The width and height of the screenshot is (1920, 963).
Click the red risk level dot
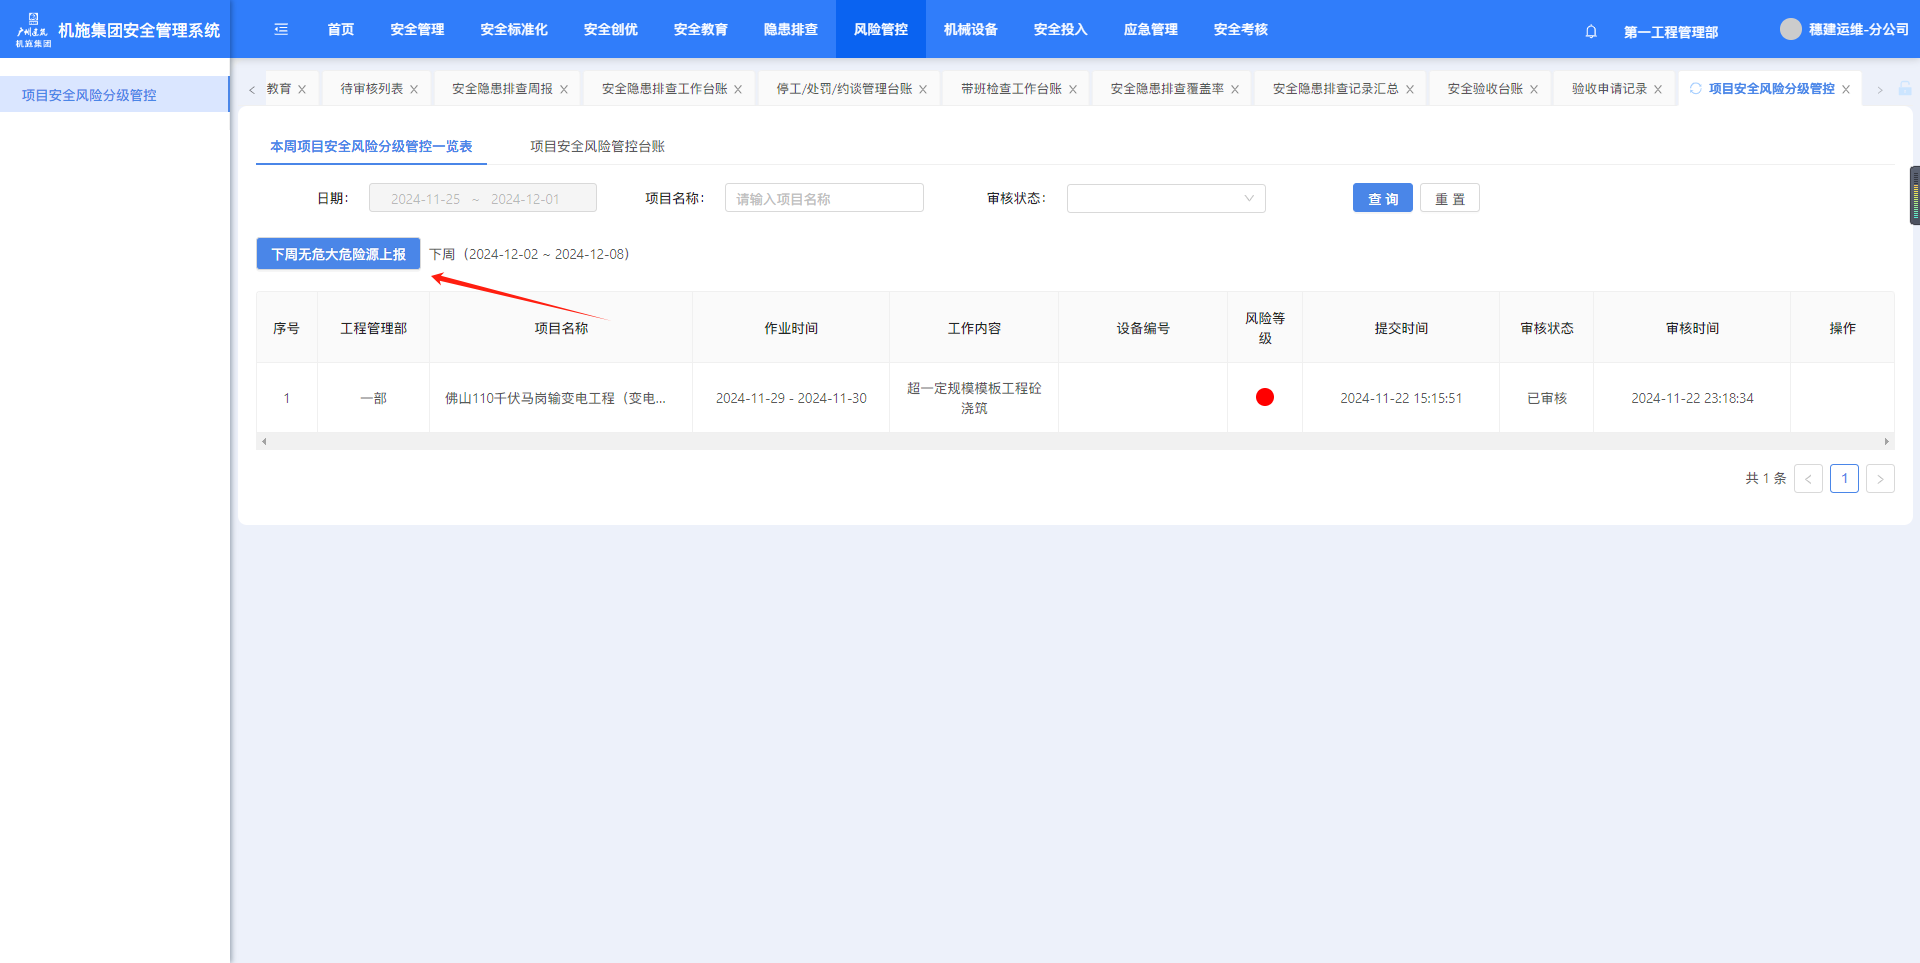tap(1264, 398)
